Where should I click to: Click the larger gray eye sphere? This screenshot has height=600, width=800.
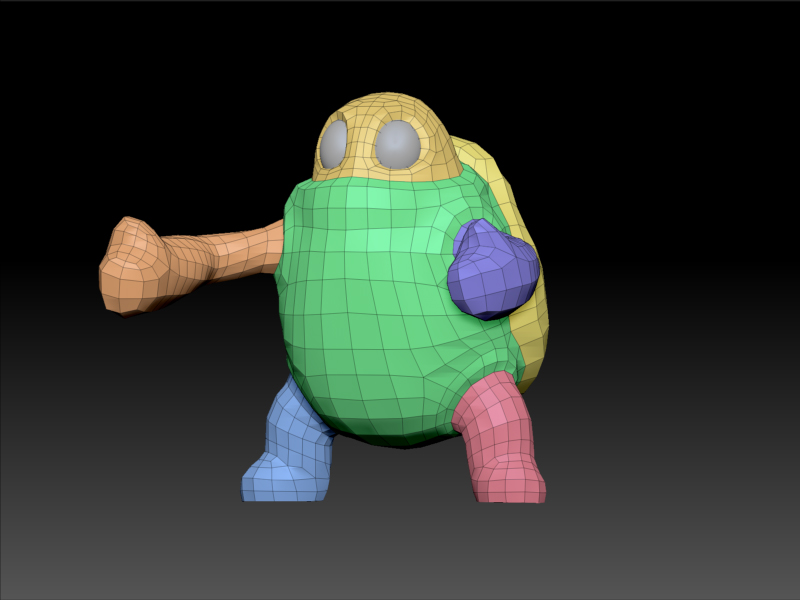pos(398,144)
